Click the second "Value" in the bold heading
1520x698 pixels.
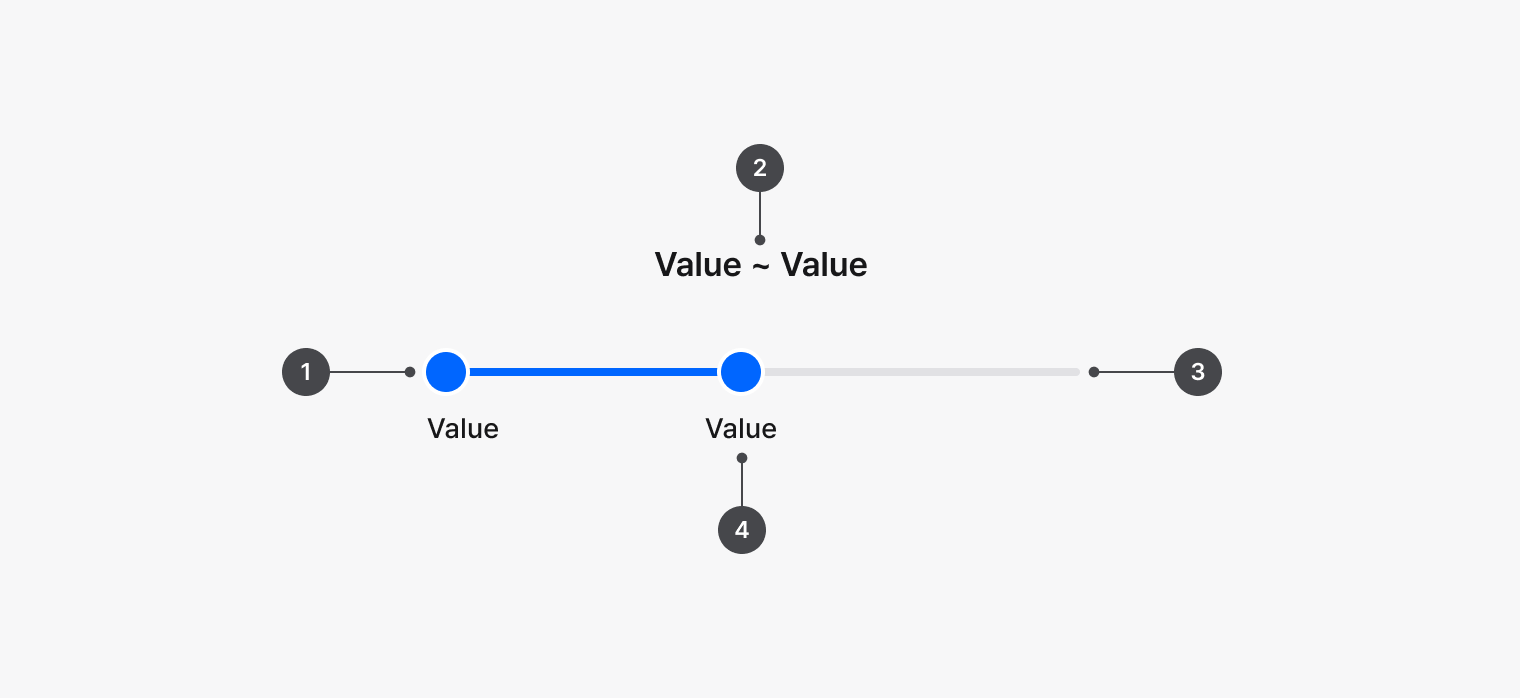pyautogui.click(x=824, y=265)
